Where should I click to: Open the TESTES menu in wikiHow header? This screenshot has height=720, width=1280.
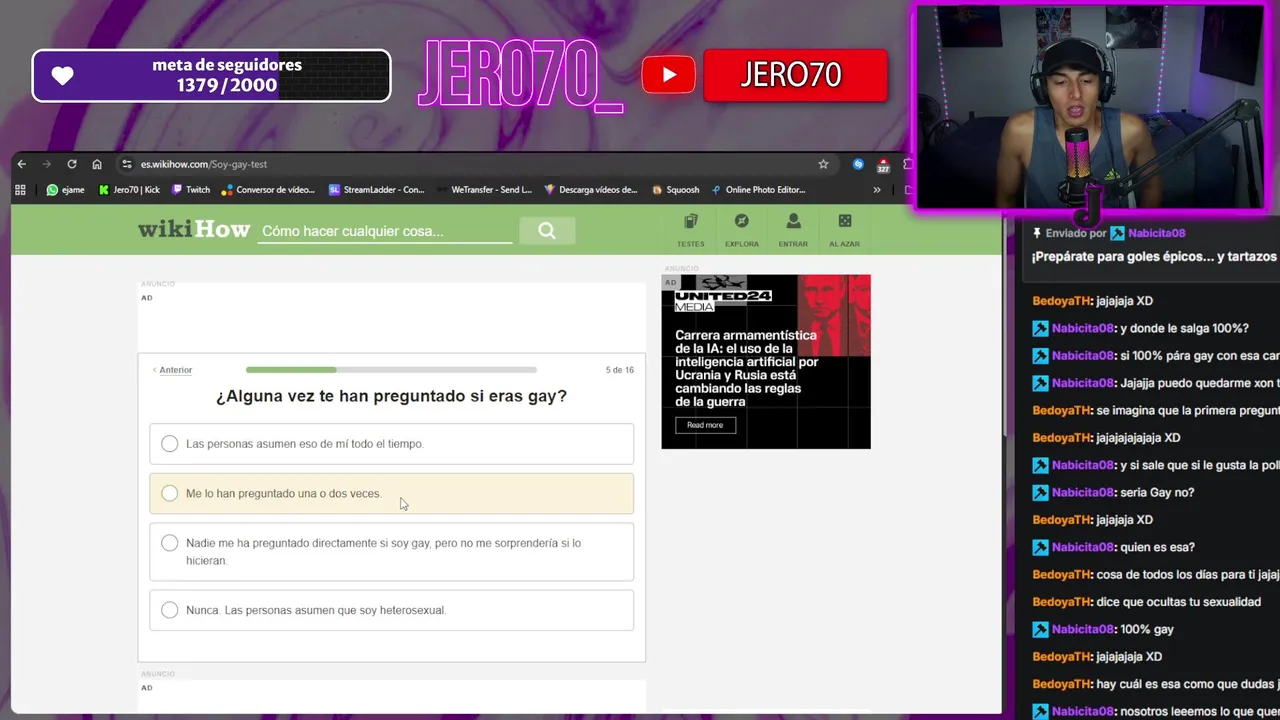691,230
